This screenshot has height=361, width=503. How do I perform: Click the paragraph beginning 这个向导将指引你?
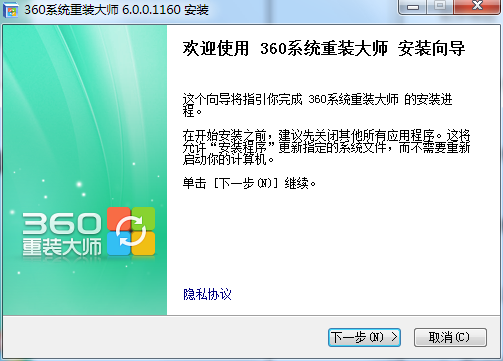pos(317,105)
